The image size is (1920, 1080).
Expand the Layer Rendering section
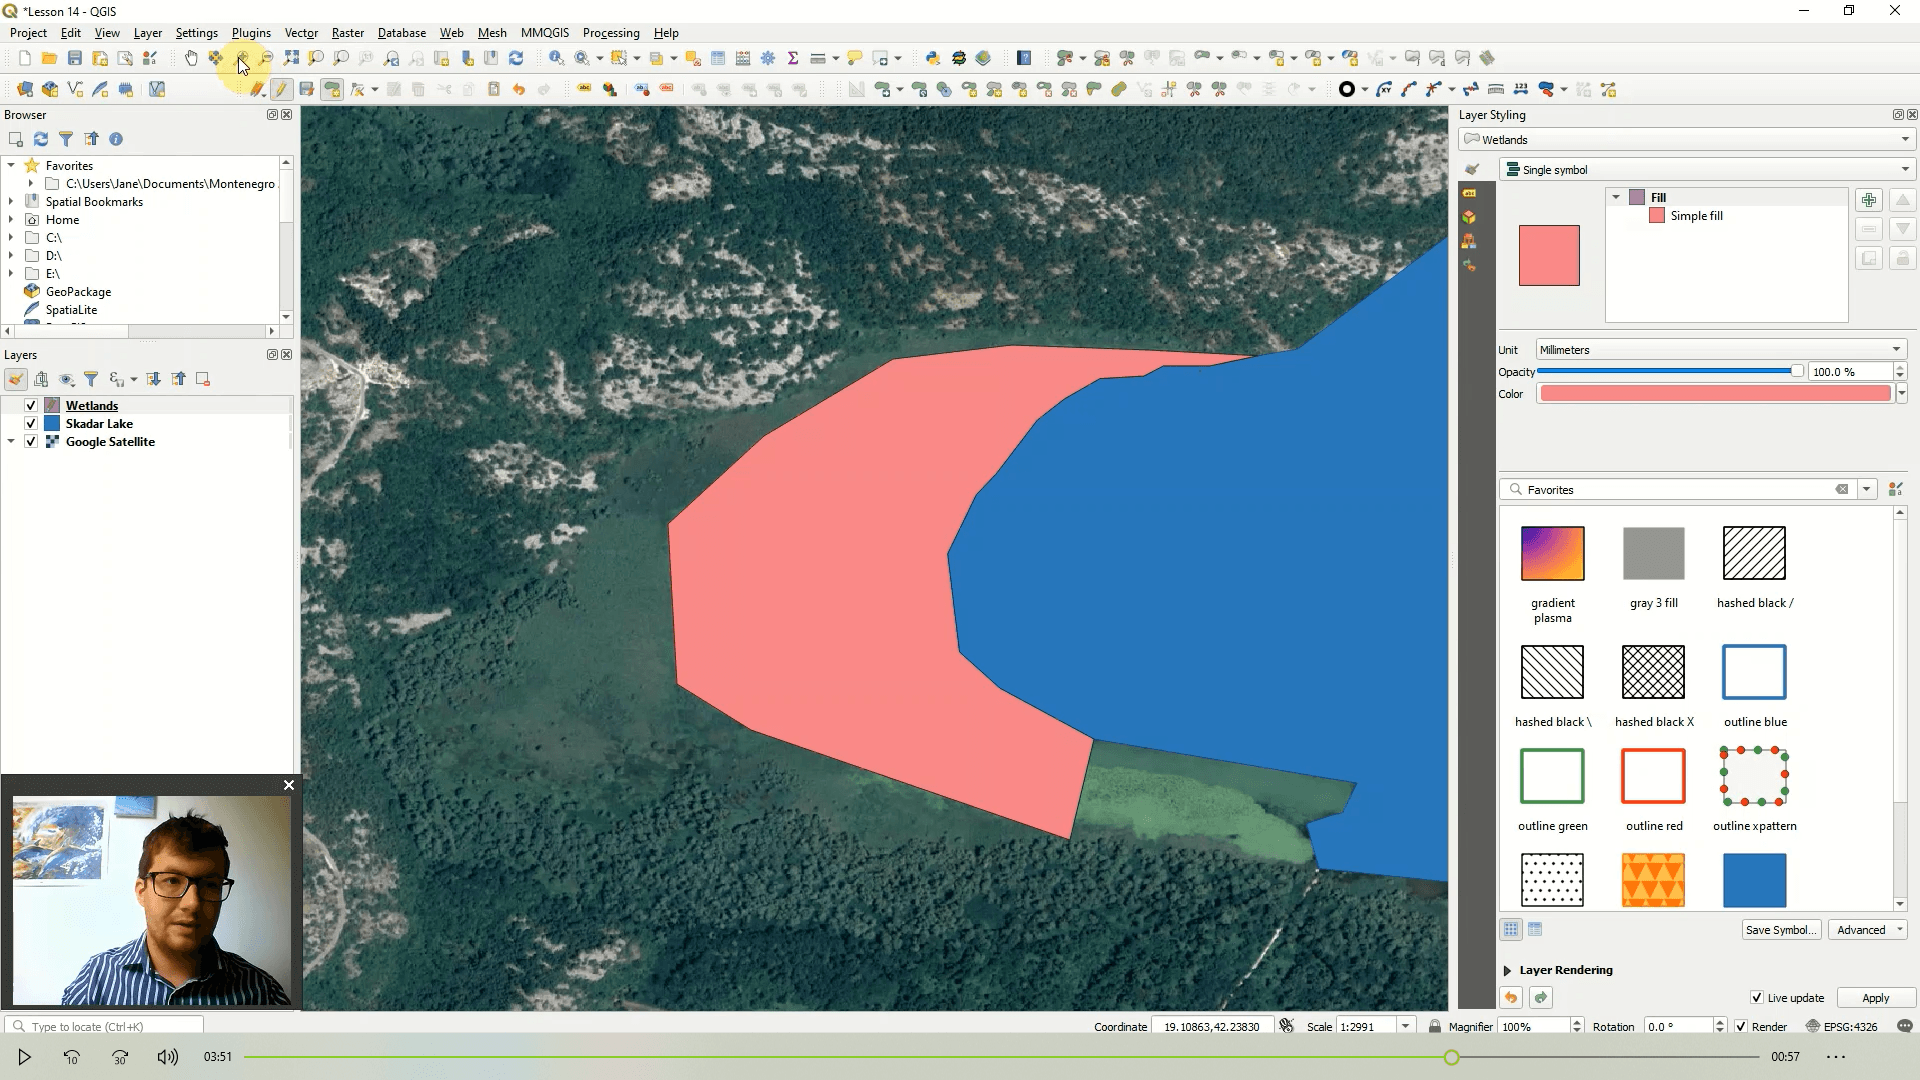pos(1508,970)
